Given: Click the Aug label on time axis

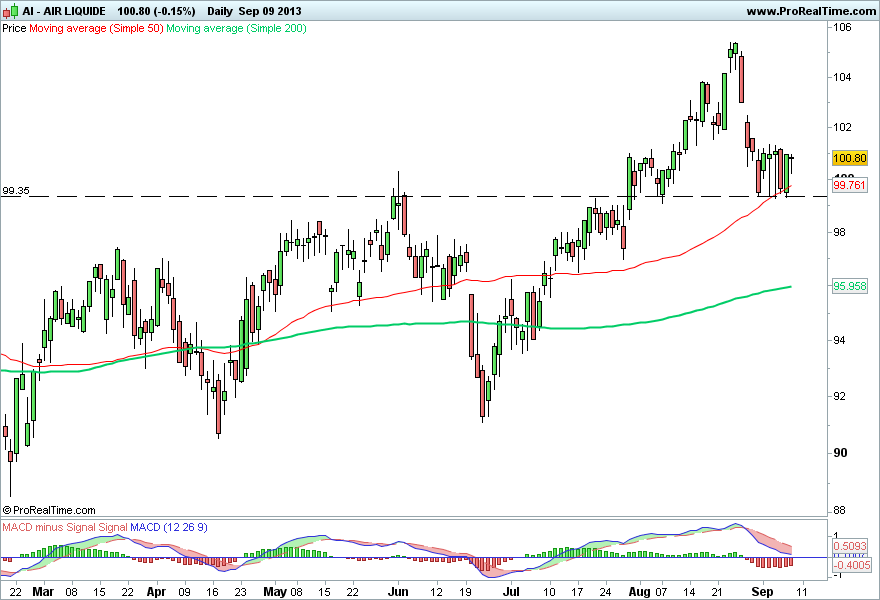Looking at the screenshot, I should [639, 592].
